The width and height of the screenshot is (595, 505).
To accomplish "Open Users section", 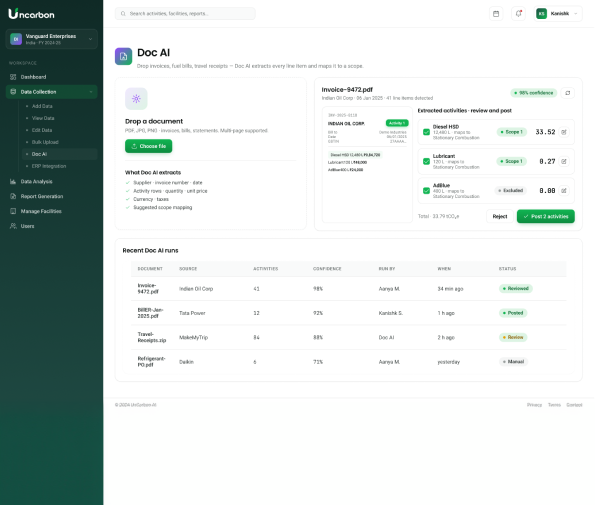I will coord(51,226).
